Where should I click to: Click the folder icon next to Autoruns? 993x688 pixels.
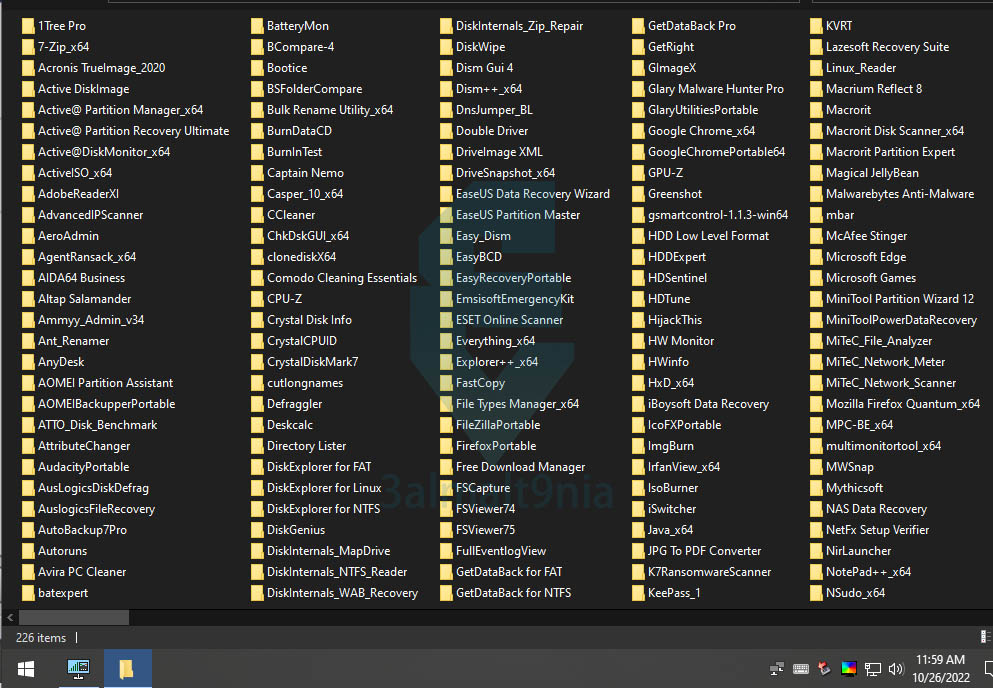coord(28,551)
